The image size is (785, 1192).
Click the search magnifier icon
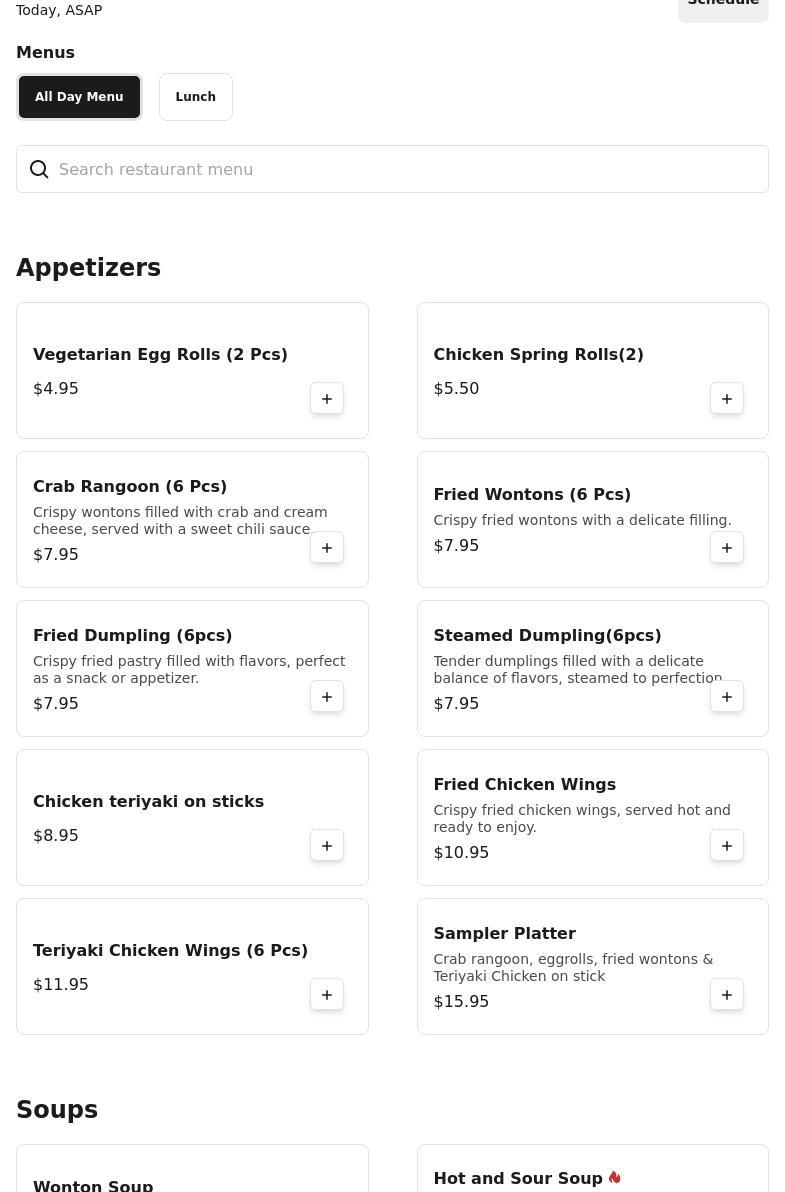pyautogui.click(x=39, y=170)
